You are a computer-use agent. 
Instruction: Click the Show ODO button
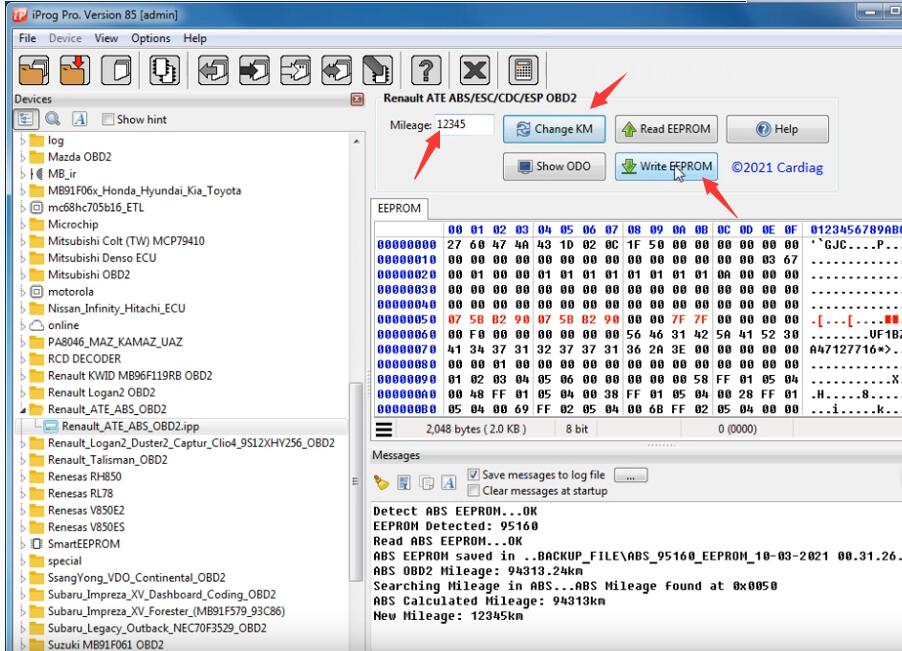tap(555, 166)
